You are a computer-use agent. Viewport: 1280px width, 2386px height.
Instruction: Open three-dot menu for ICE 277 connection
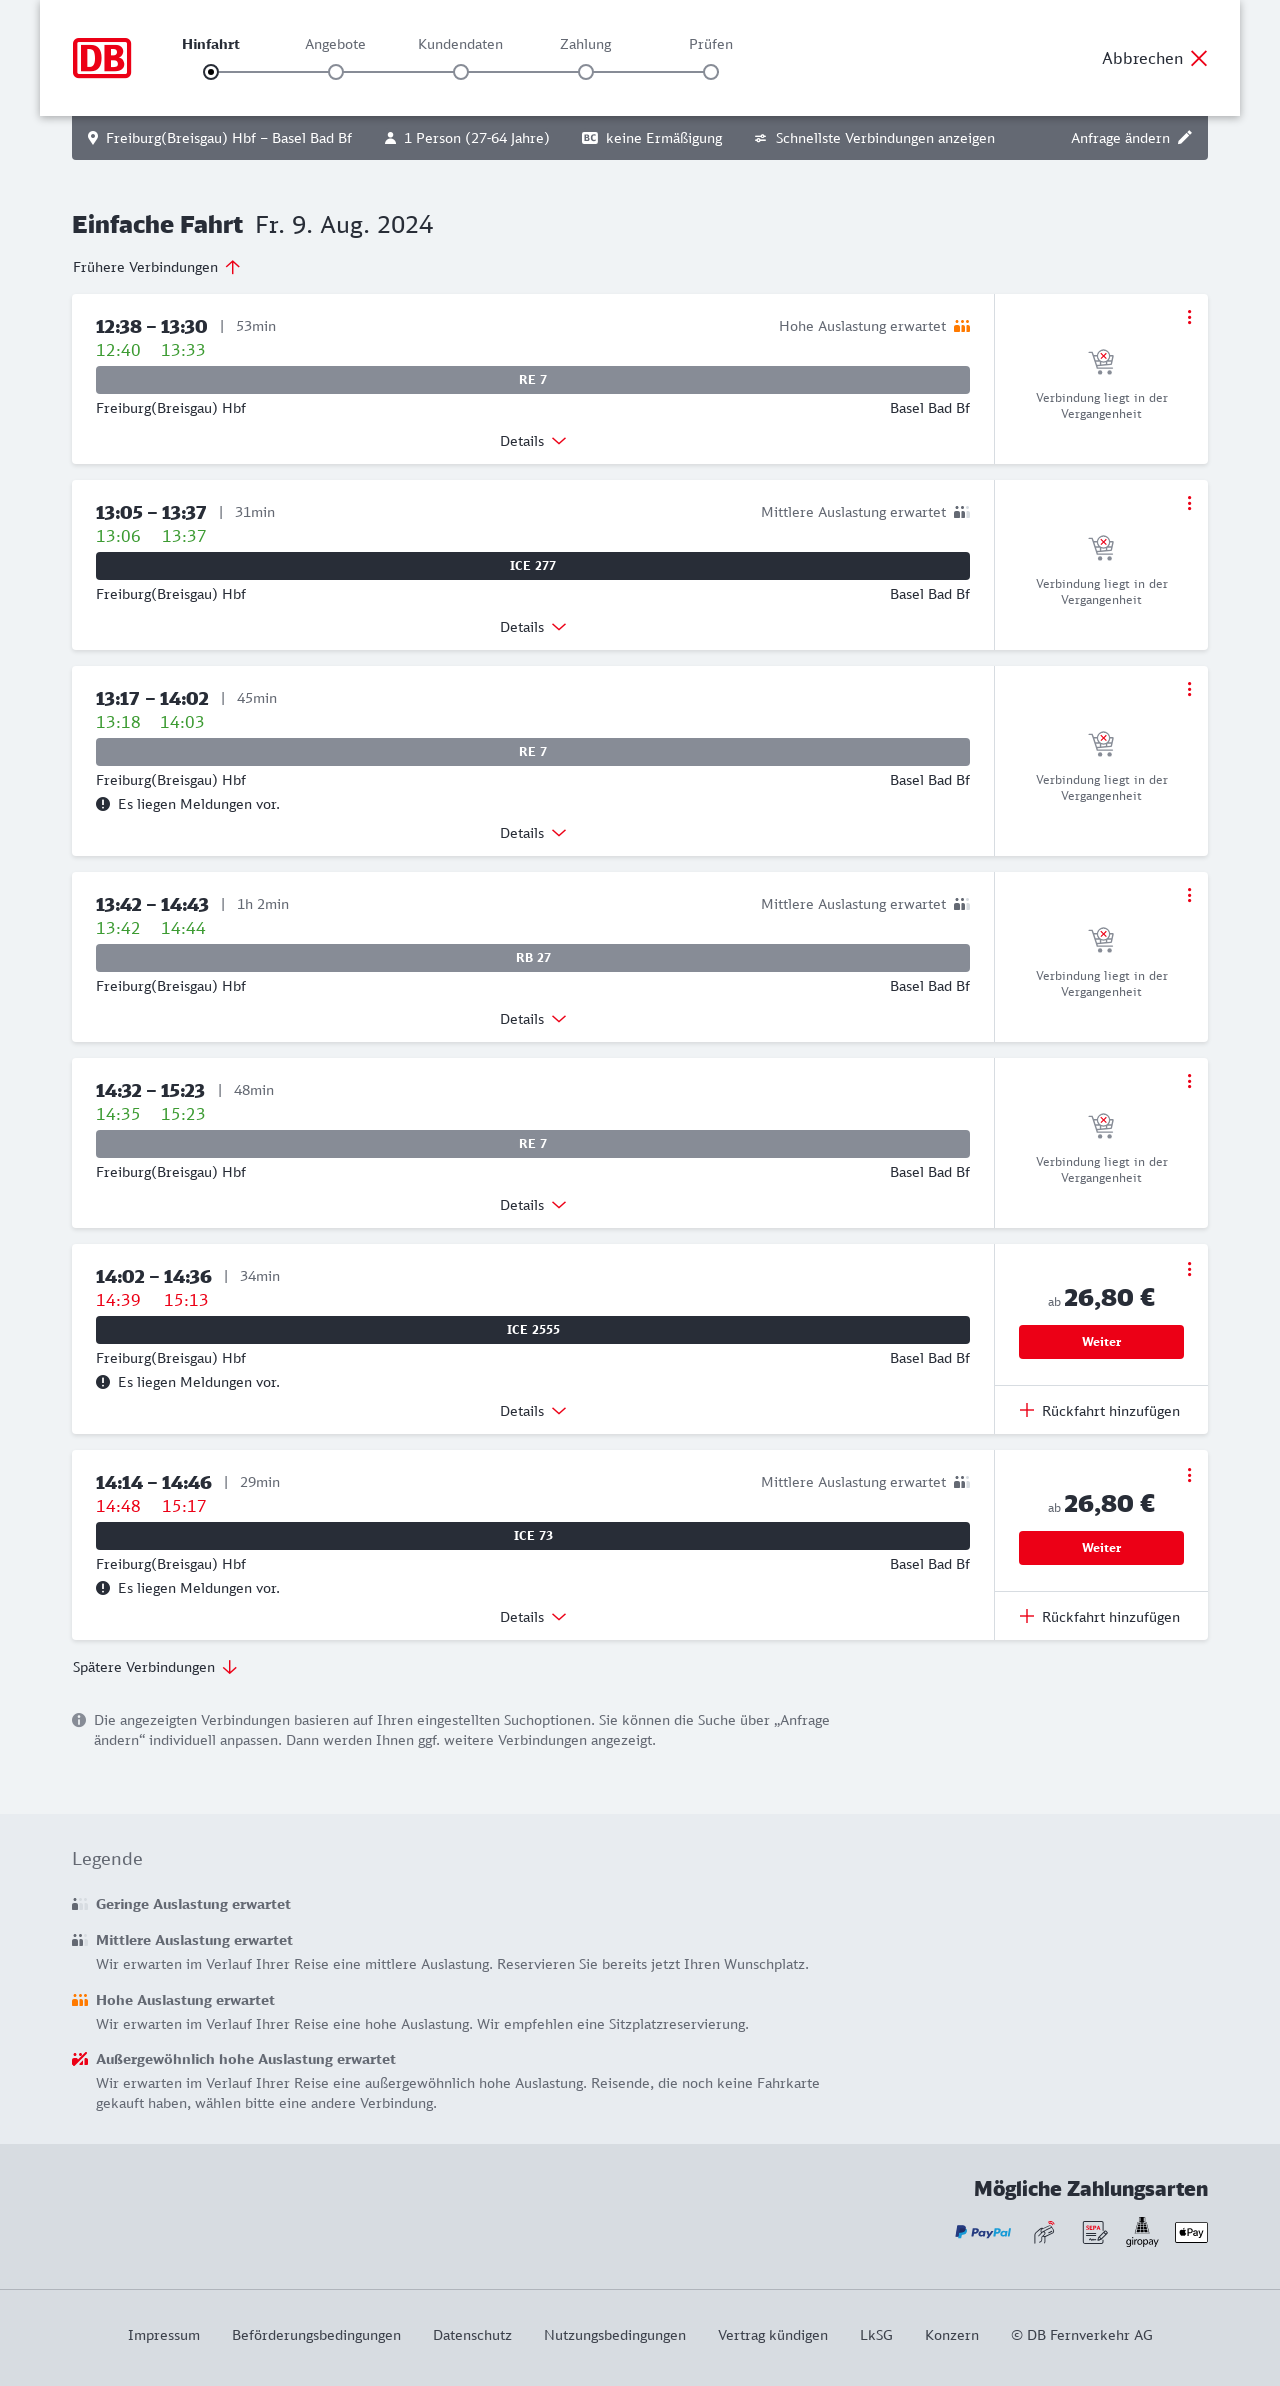click(1189, 503)
